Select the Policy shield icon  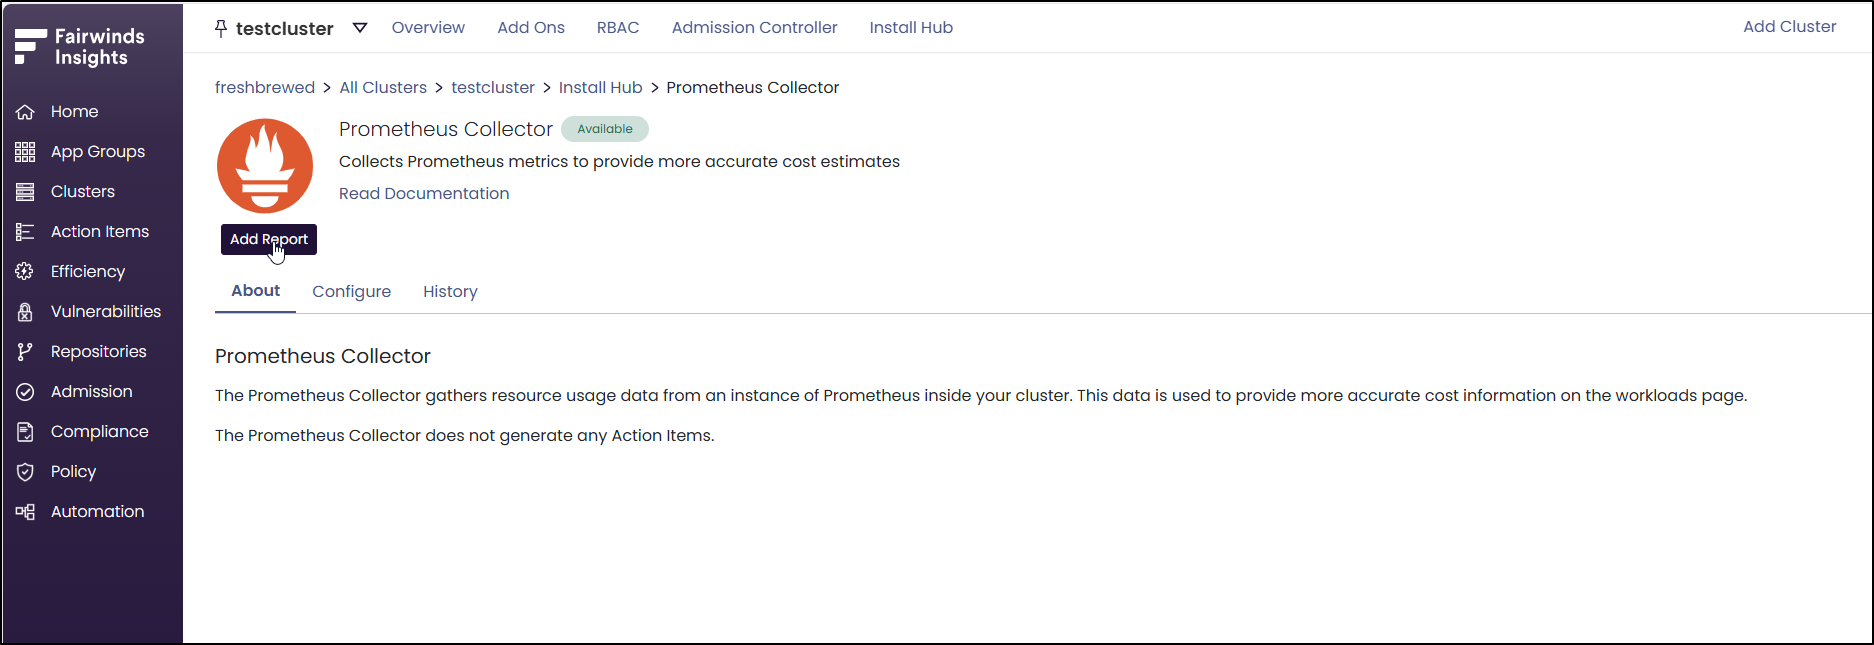[x=25, y=472]
